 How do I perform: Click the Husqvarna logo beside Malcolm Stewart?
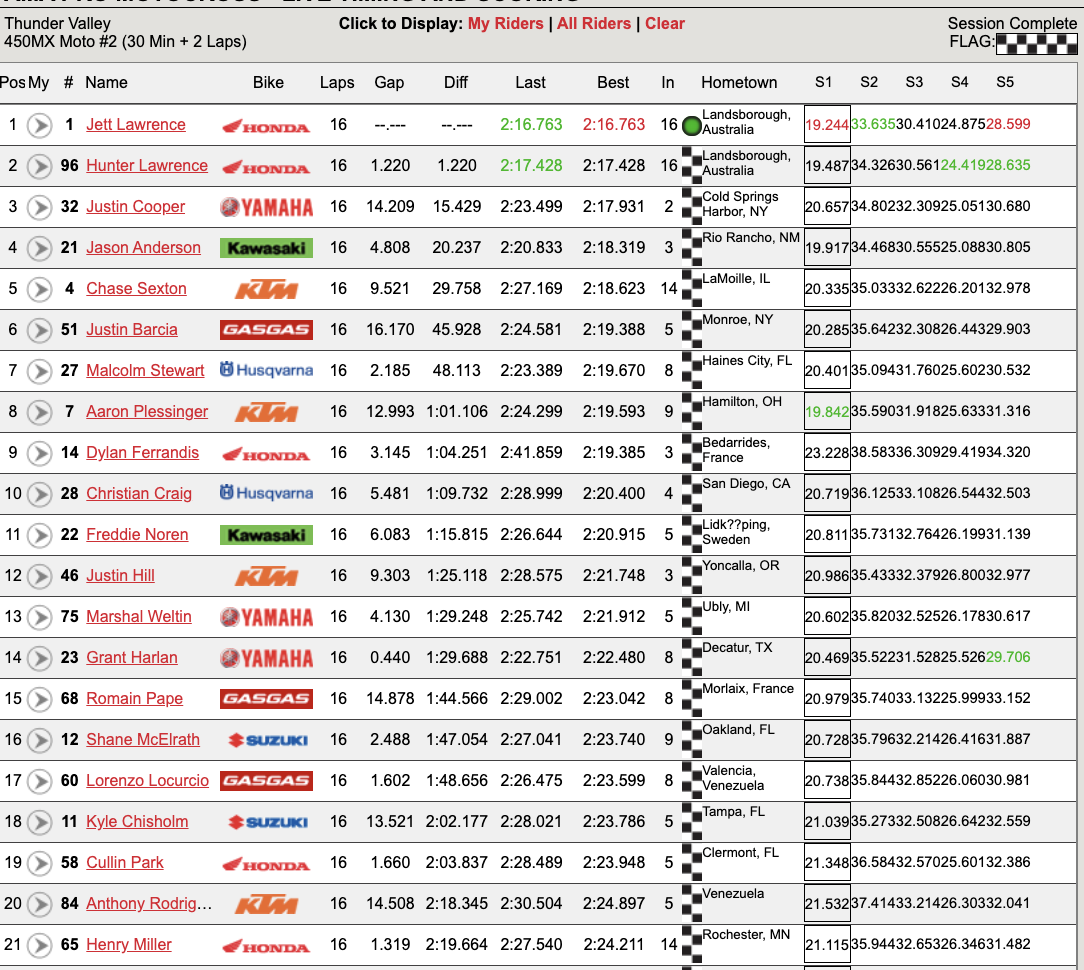(266, 370)
